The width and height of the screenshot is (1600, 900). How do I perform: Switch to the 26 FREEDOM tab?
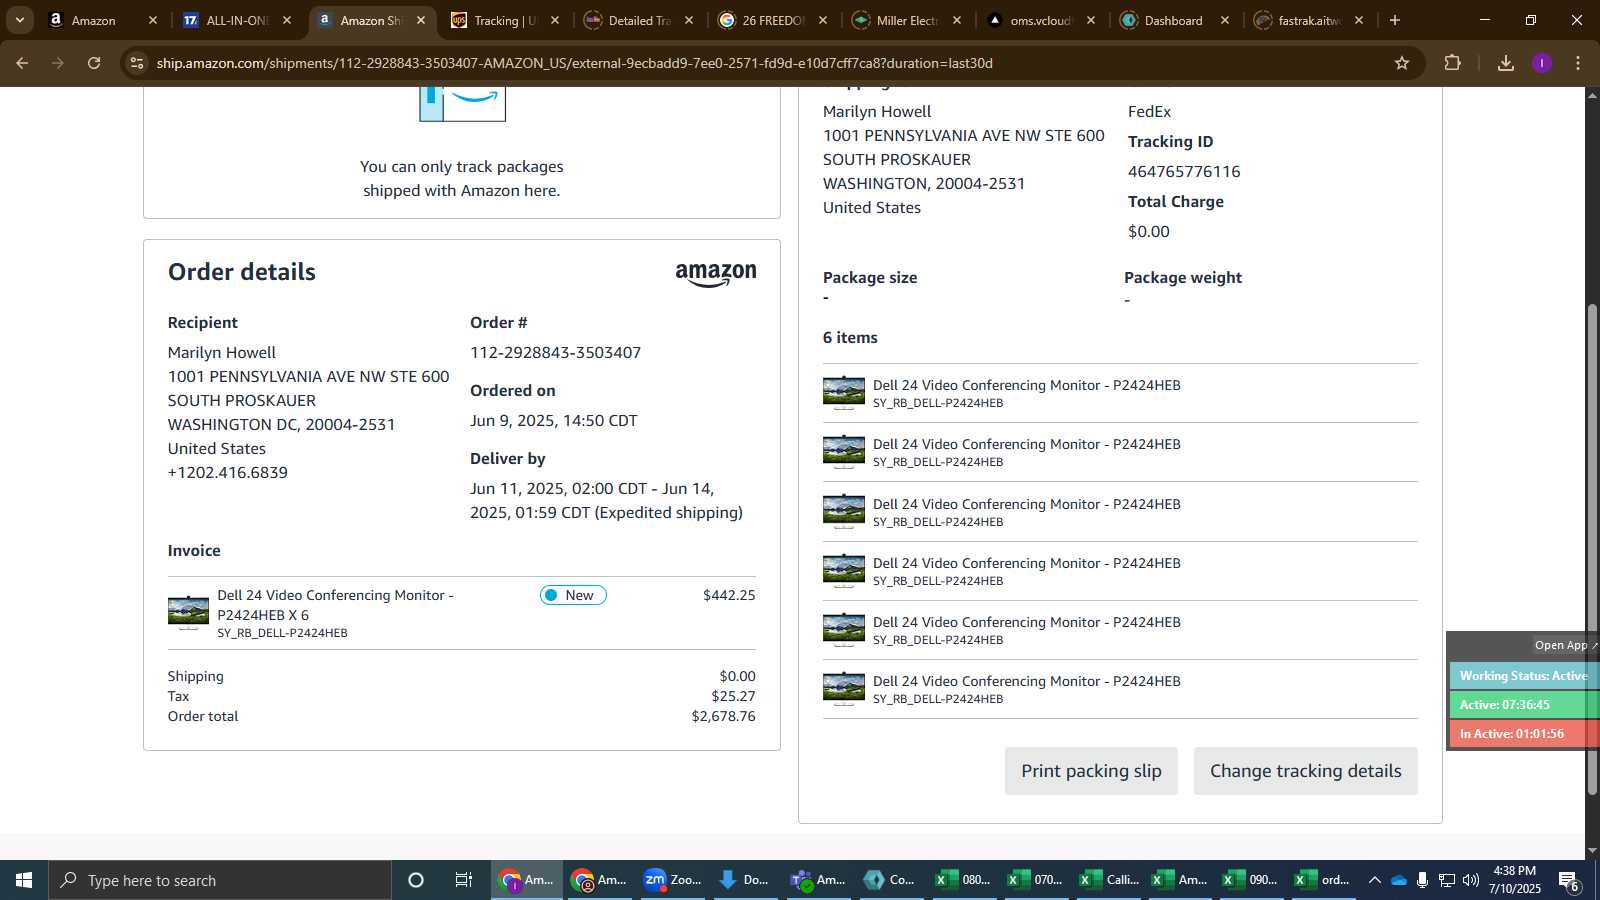coord(773,20)
